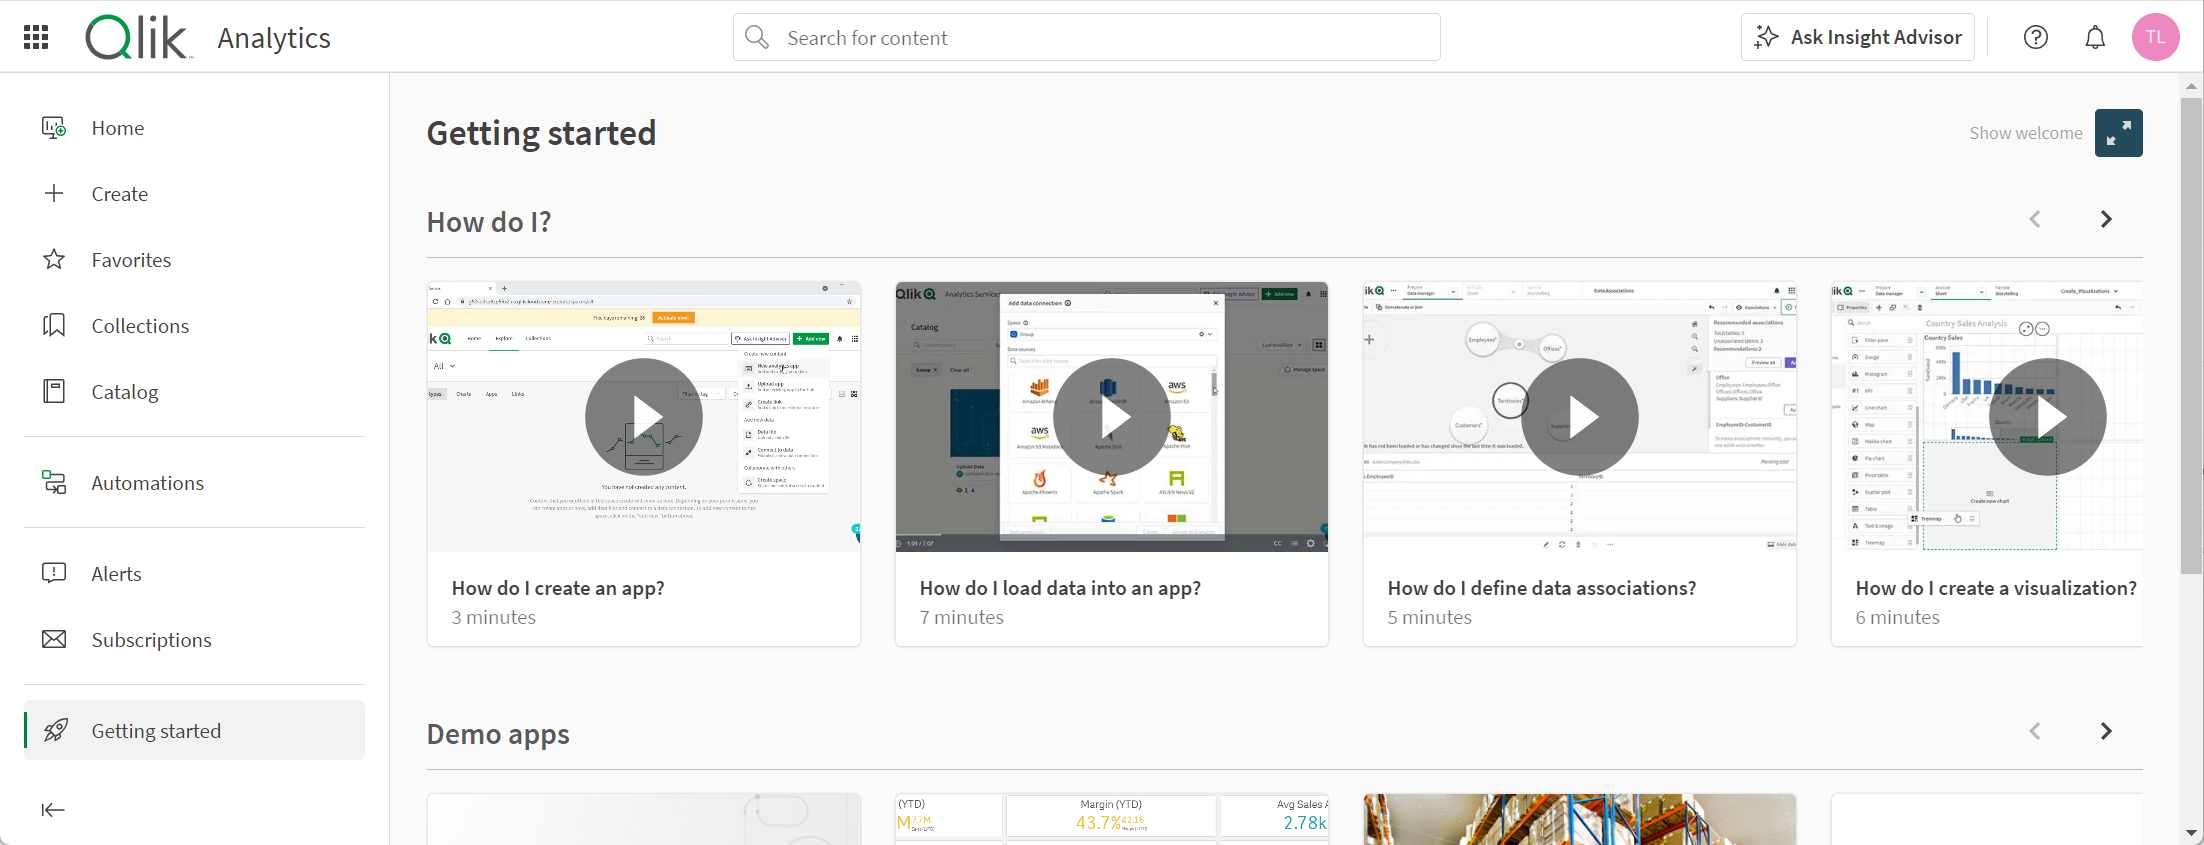The height and width of the screenshot is (845, 2204).
Task: Click the Automations icon
Action: tap(54, 482)
